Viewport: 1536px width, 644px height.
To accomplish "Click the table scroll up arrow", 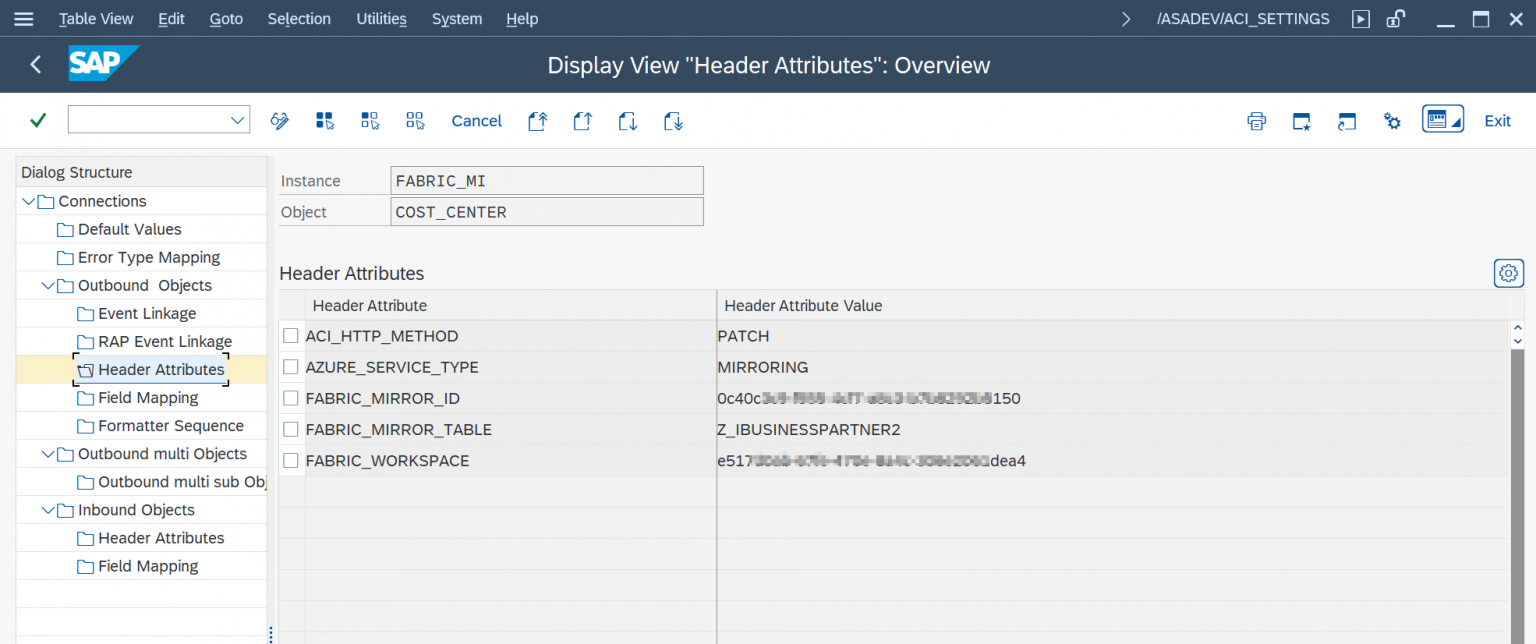I will 1518,328.
